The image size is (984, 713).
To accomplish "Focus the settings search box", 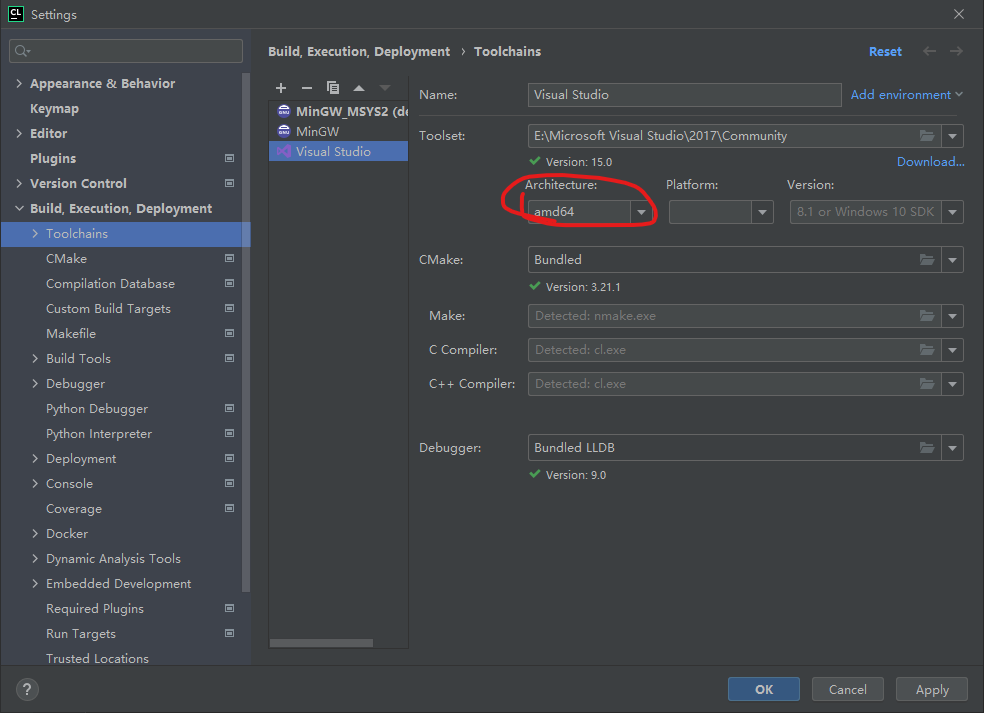I will pyautogui.click(x=126, y=51).
